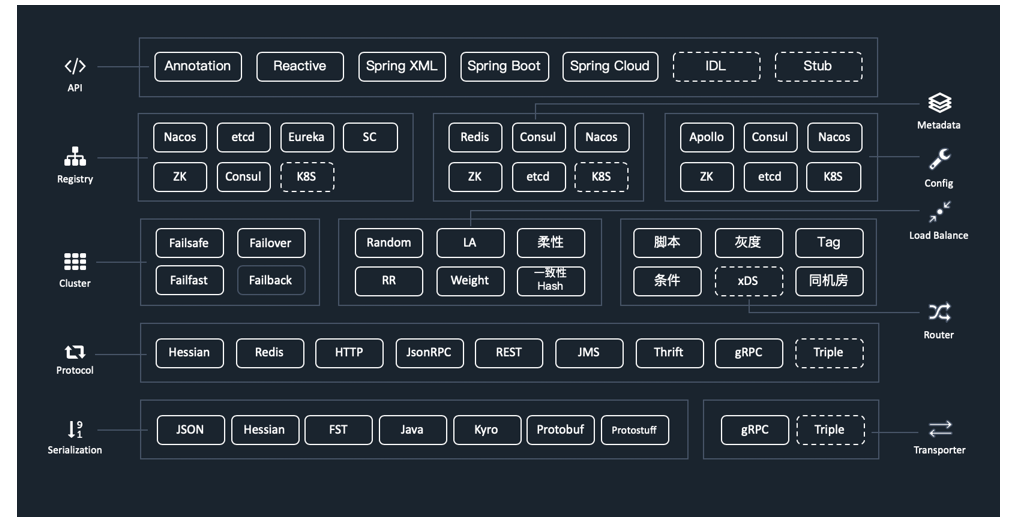
Task: Select Hessian in the Protocol row
Action: click(189, 353)
